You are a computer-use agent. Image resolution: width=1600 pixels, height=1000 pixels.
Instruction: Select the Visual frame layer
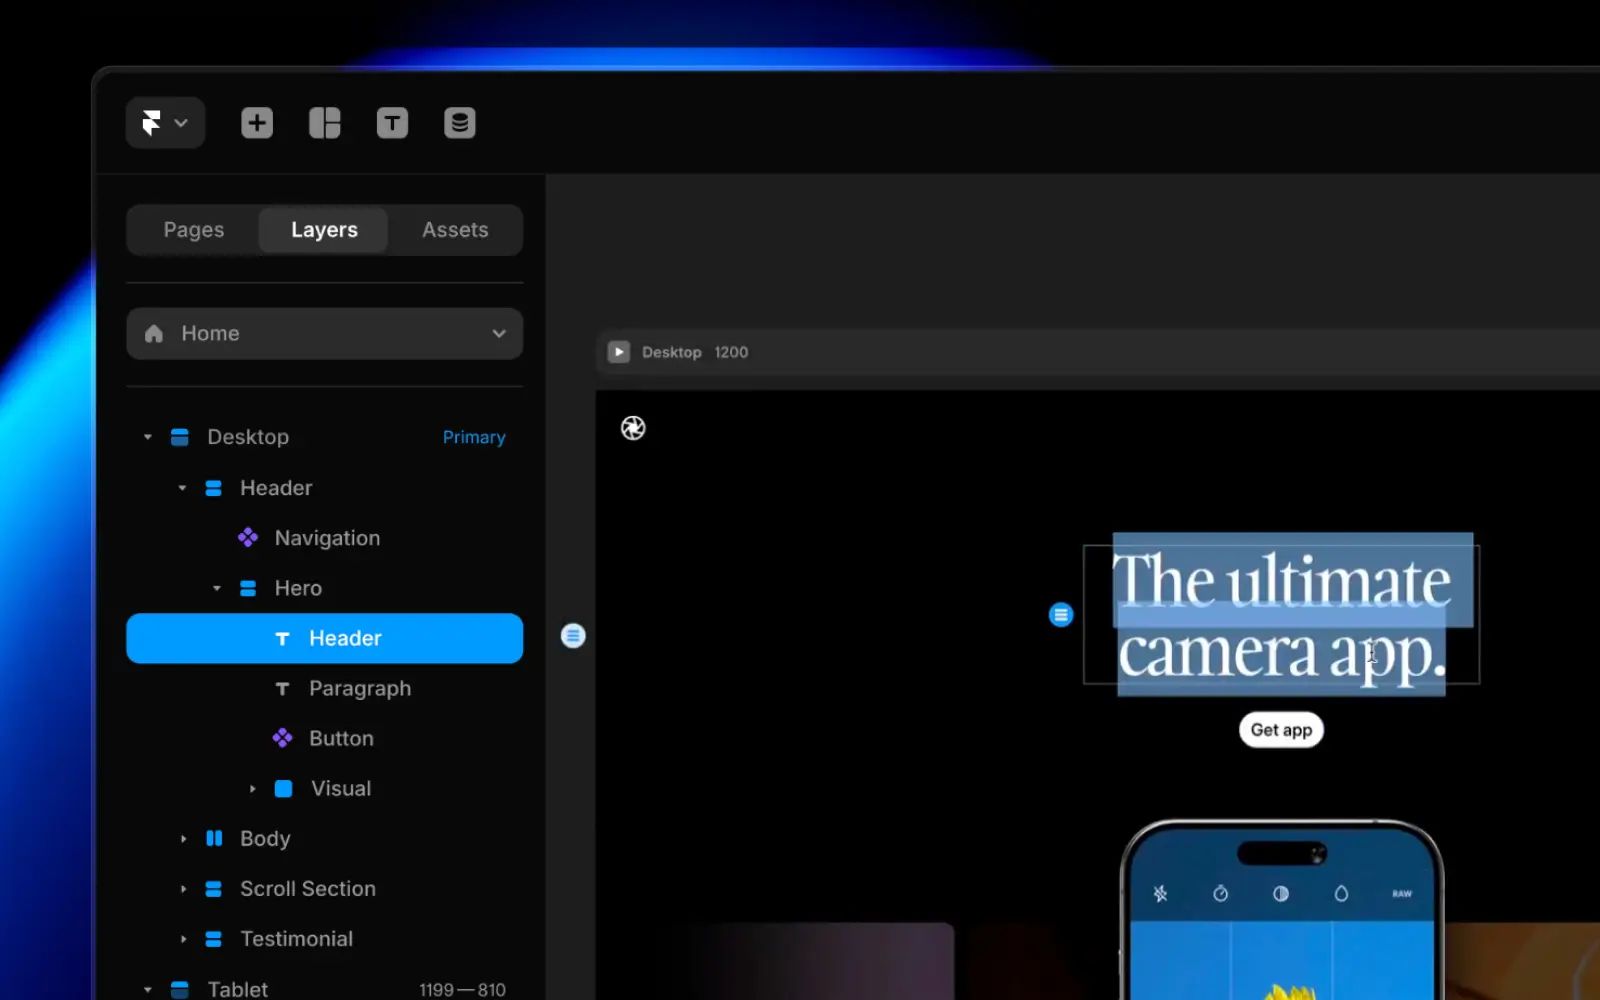pyautogui.click(x=325, y=789)
